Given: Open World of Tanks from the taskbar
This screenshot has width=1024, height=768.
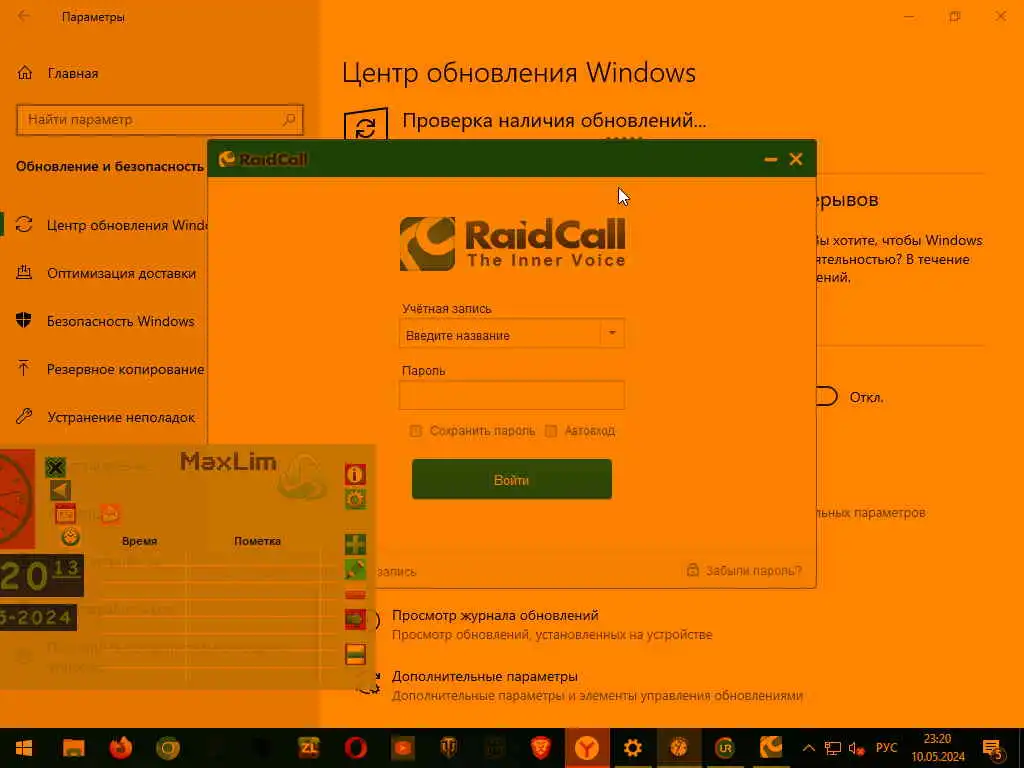Looking at the screenshot, I should [x=449, y=748].
